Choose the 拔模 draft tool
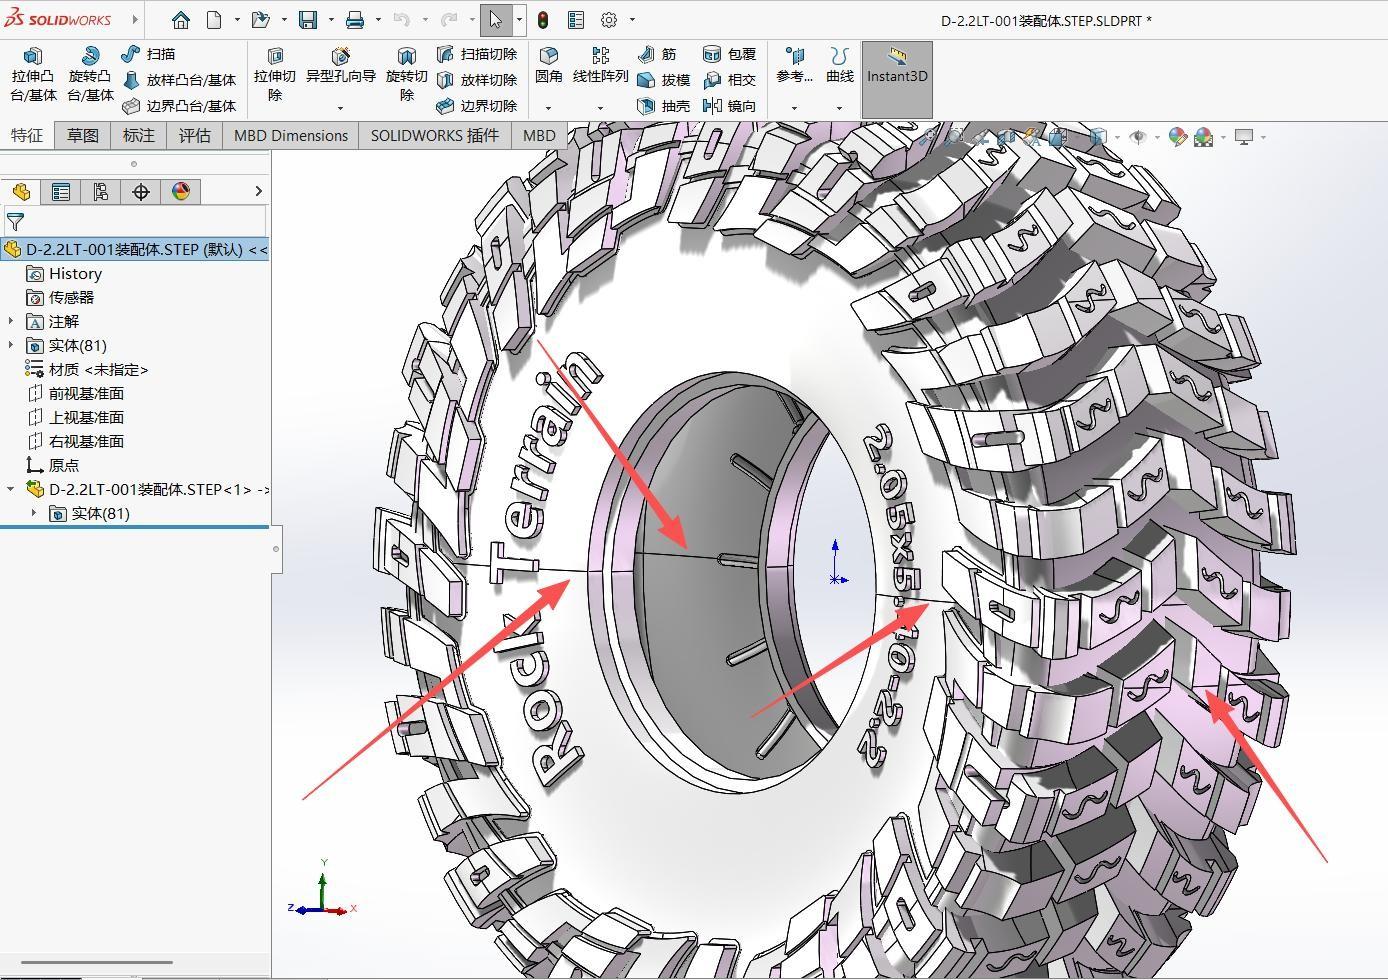 tap(663, 80)
